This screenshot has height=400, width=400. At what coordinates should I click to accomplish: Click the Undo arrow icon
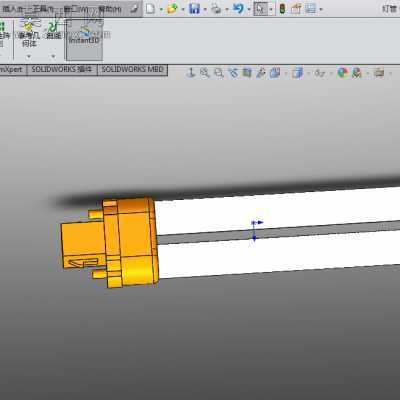click(x=238, y=8)
